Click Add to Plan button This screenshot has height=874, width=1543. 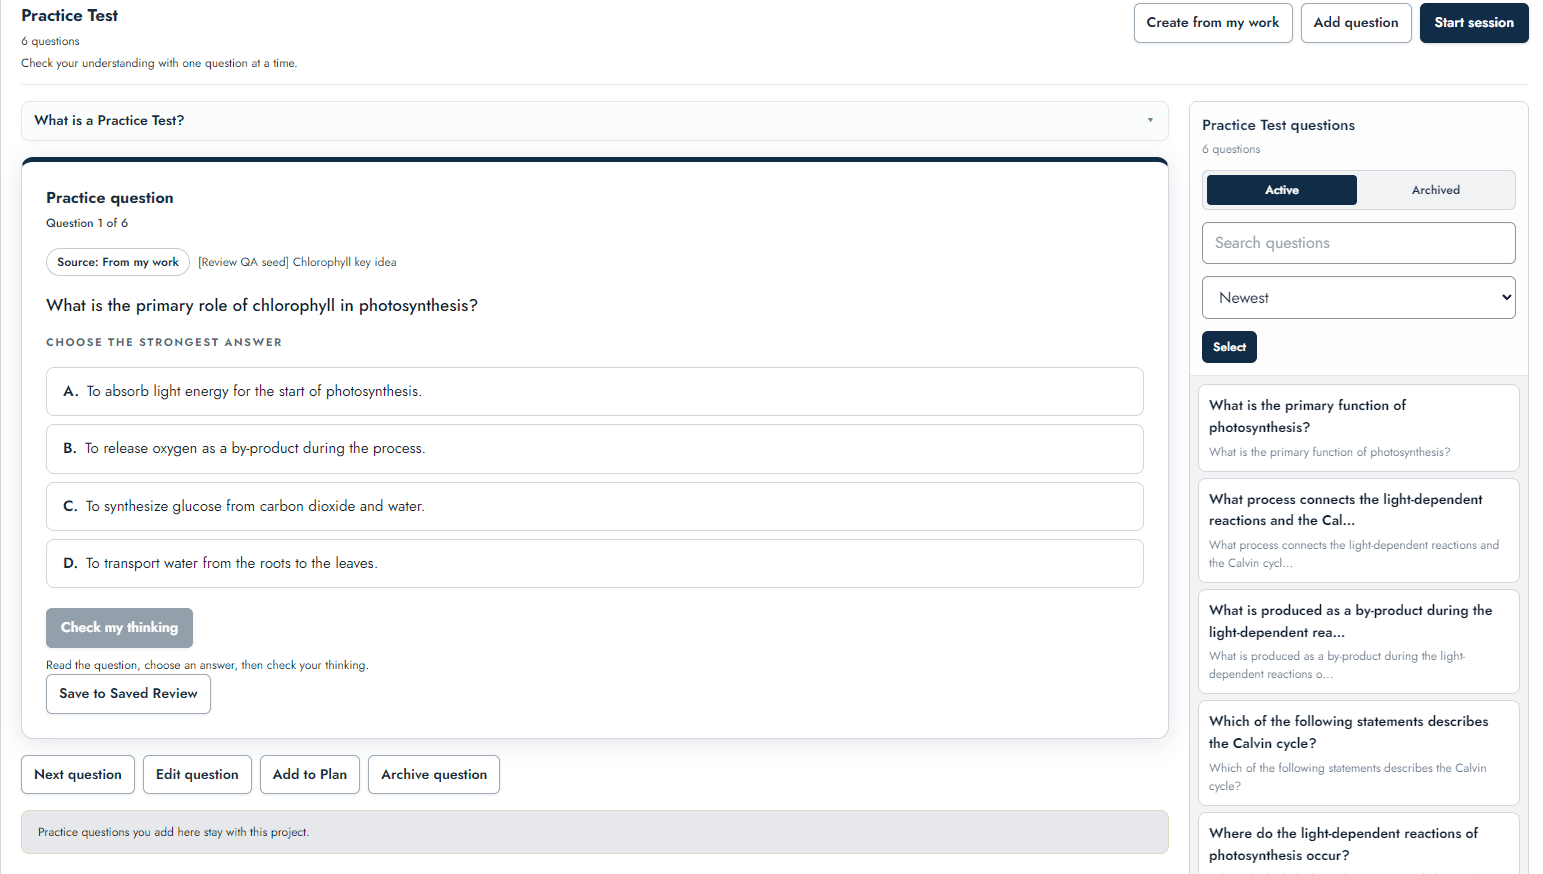click(310, 775)
